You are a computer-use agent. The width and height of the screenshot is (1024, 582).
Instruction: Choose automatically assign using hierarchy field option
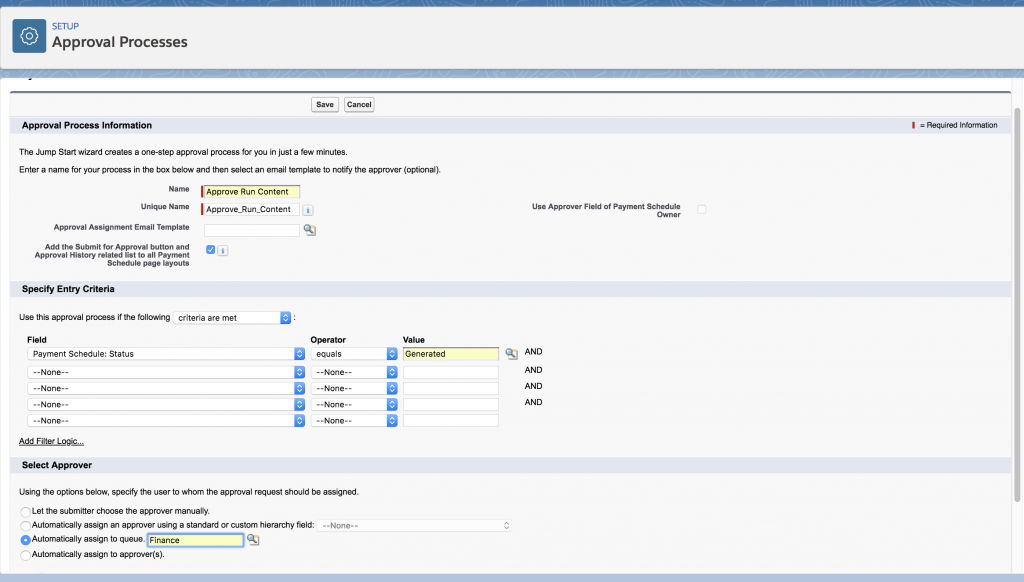(x=26, y=526)
